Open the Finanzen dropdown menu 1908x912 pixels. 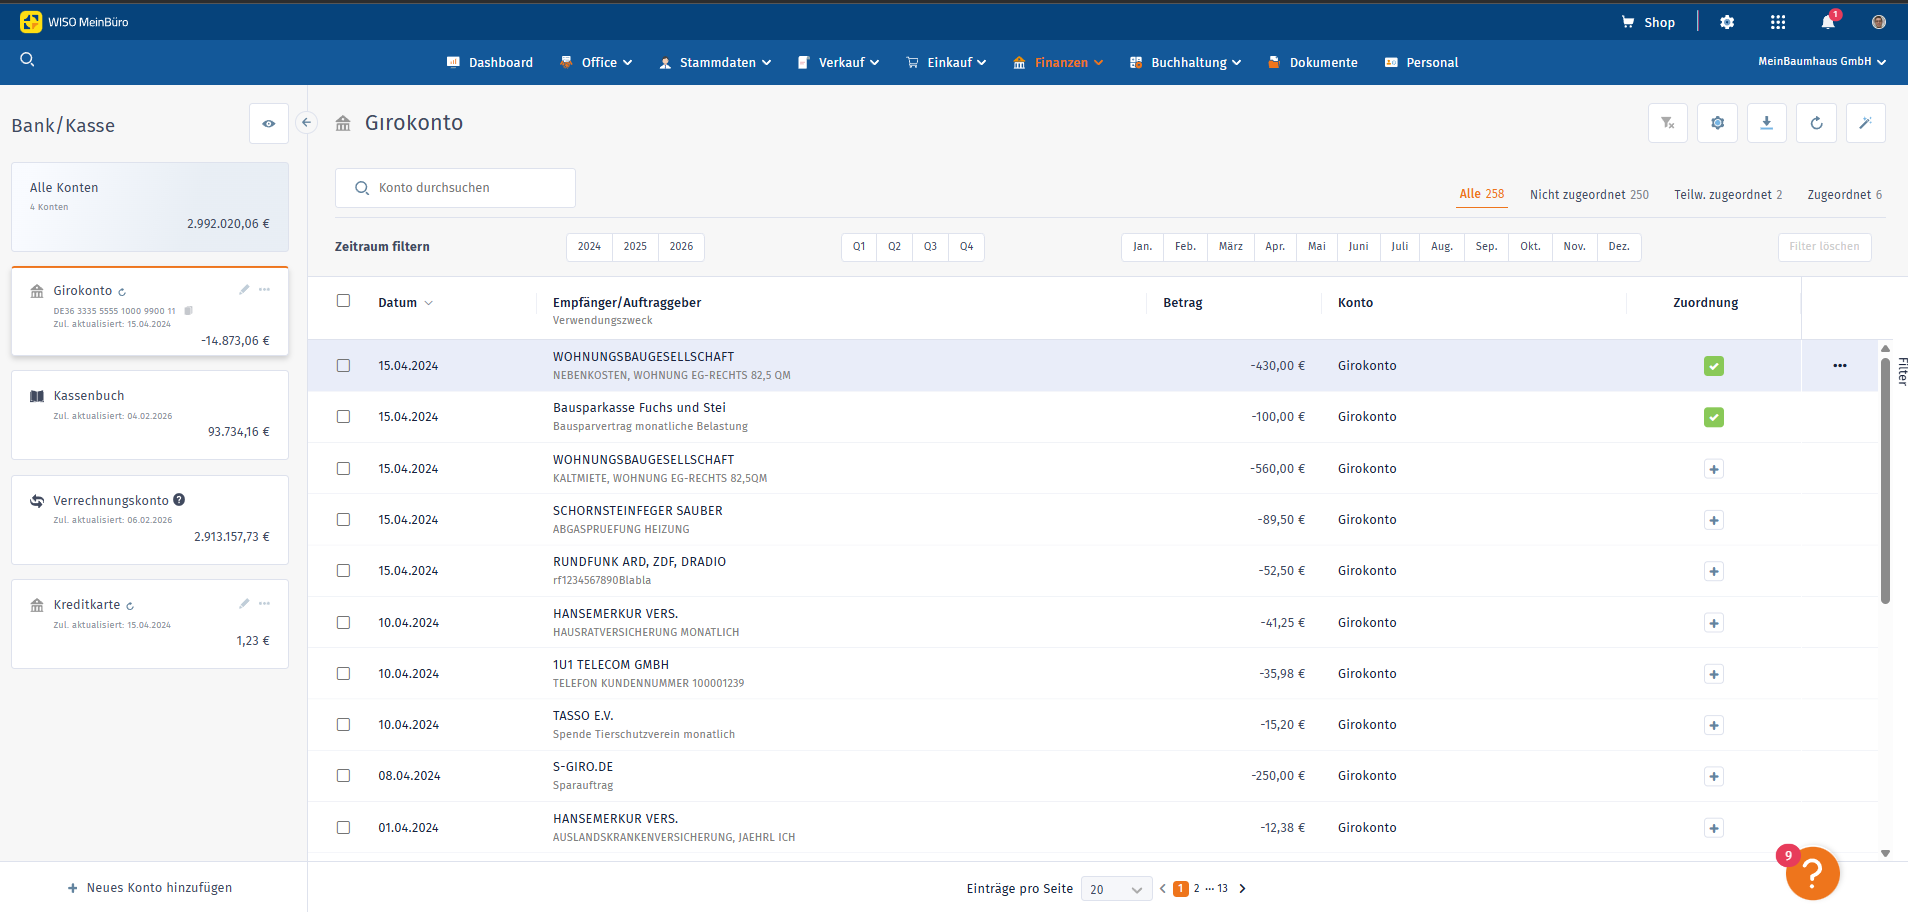pos(1059,62)
